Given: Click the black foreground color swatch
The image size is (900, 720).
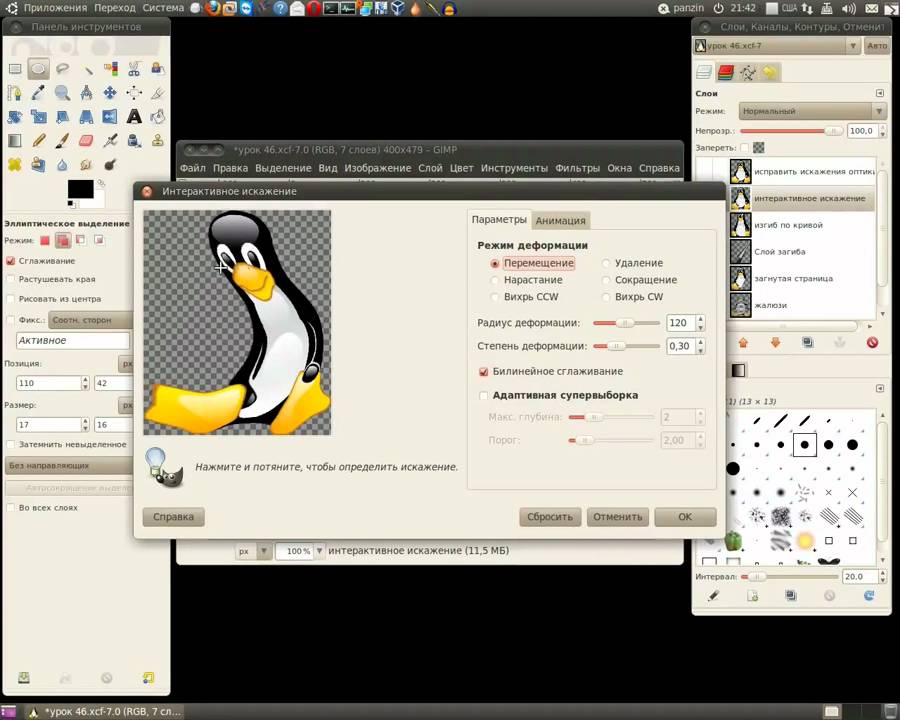Looking at the screenshot, I should 80,189.
